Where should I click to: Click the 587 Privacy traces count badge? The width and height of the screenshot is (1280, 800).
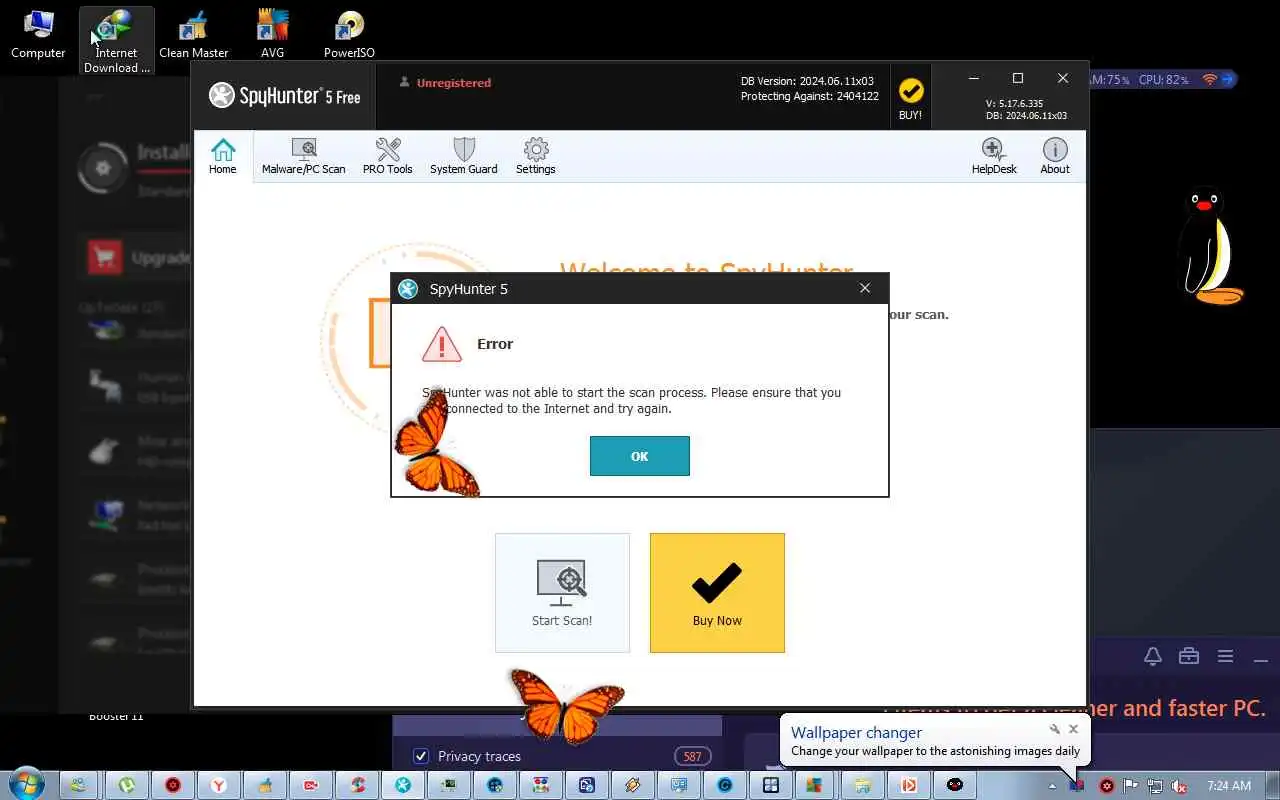point(693,756)
